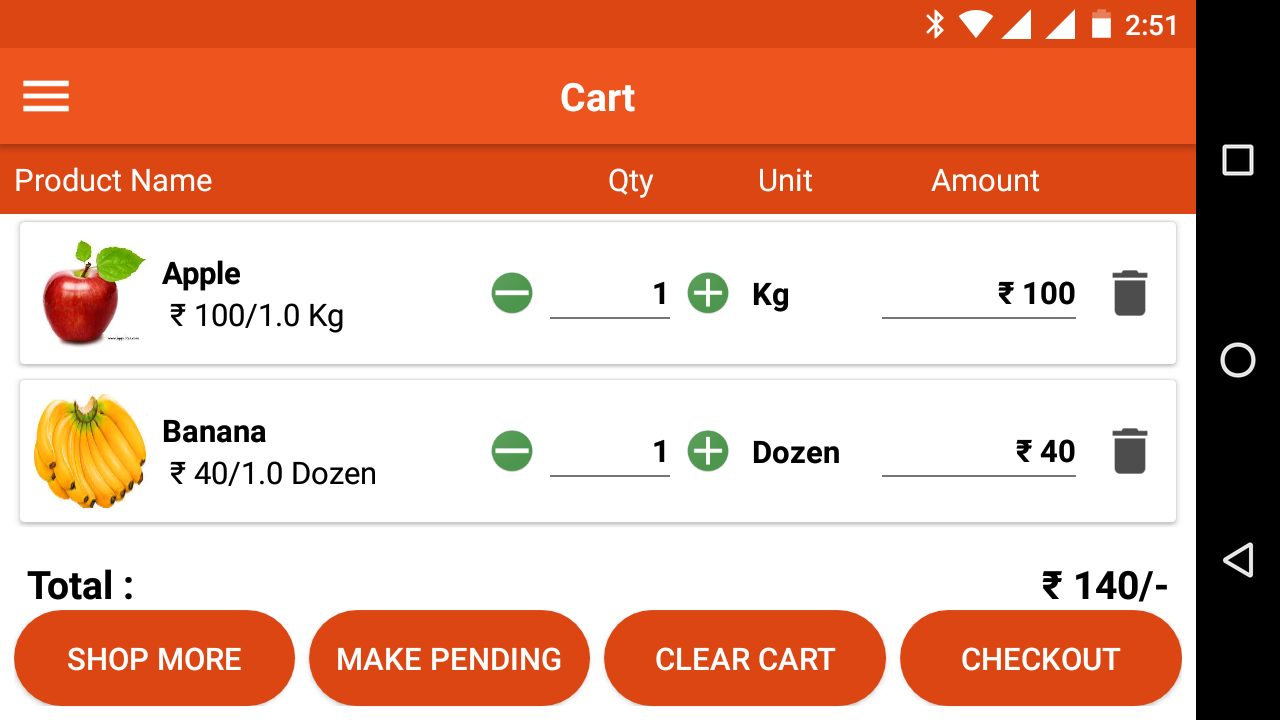
Task: Select the Apple amount field showing ₹ 100
Action: [979, 294]
